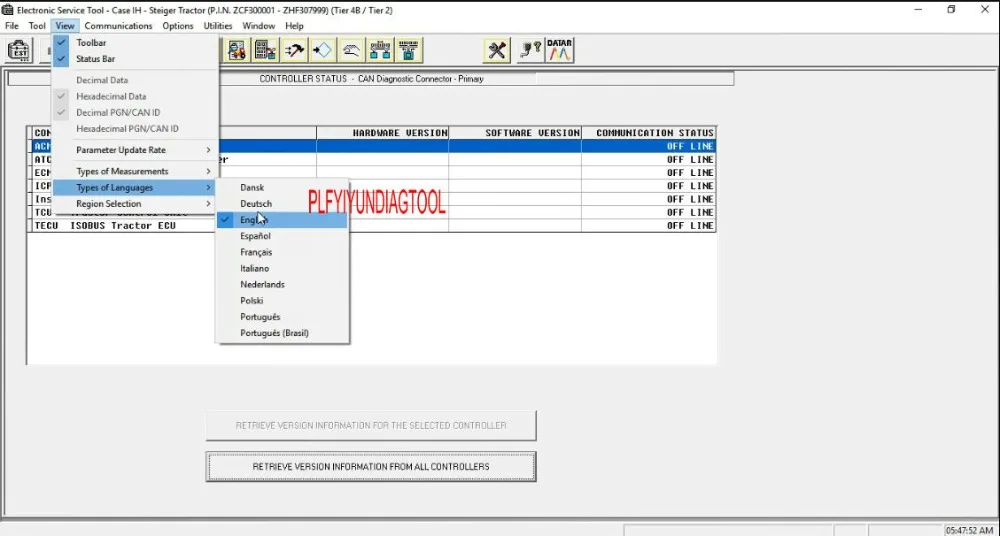Click the EST toolbox icon in toolbar
The height and width of the screenshot is (536, 1000).
pyautogui.click(x=19, y=50)
